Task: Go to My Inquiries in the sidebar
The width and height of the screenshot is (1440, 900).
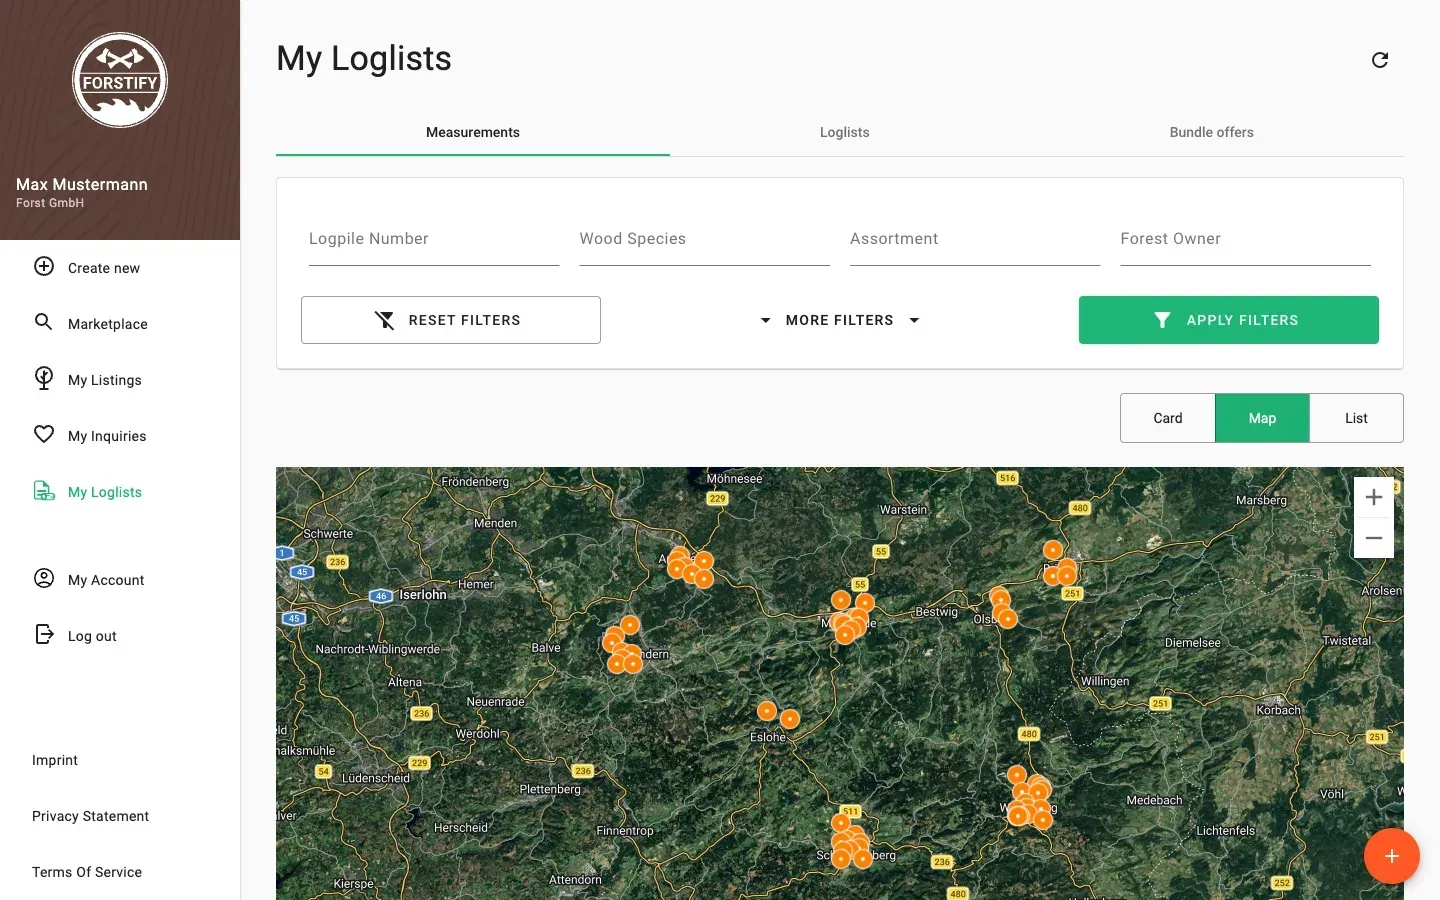Action: pyautogui.click(x=107, y=436)
